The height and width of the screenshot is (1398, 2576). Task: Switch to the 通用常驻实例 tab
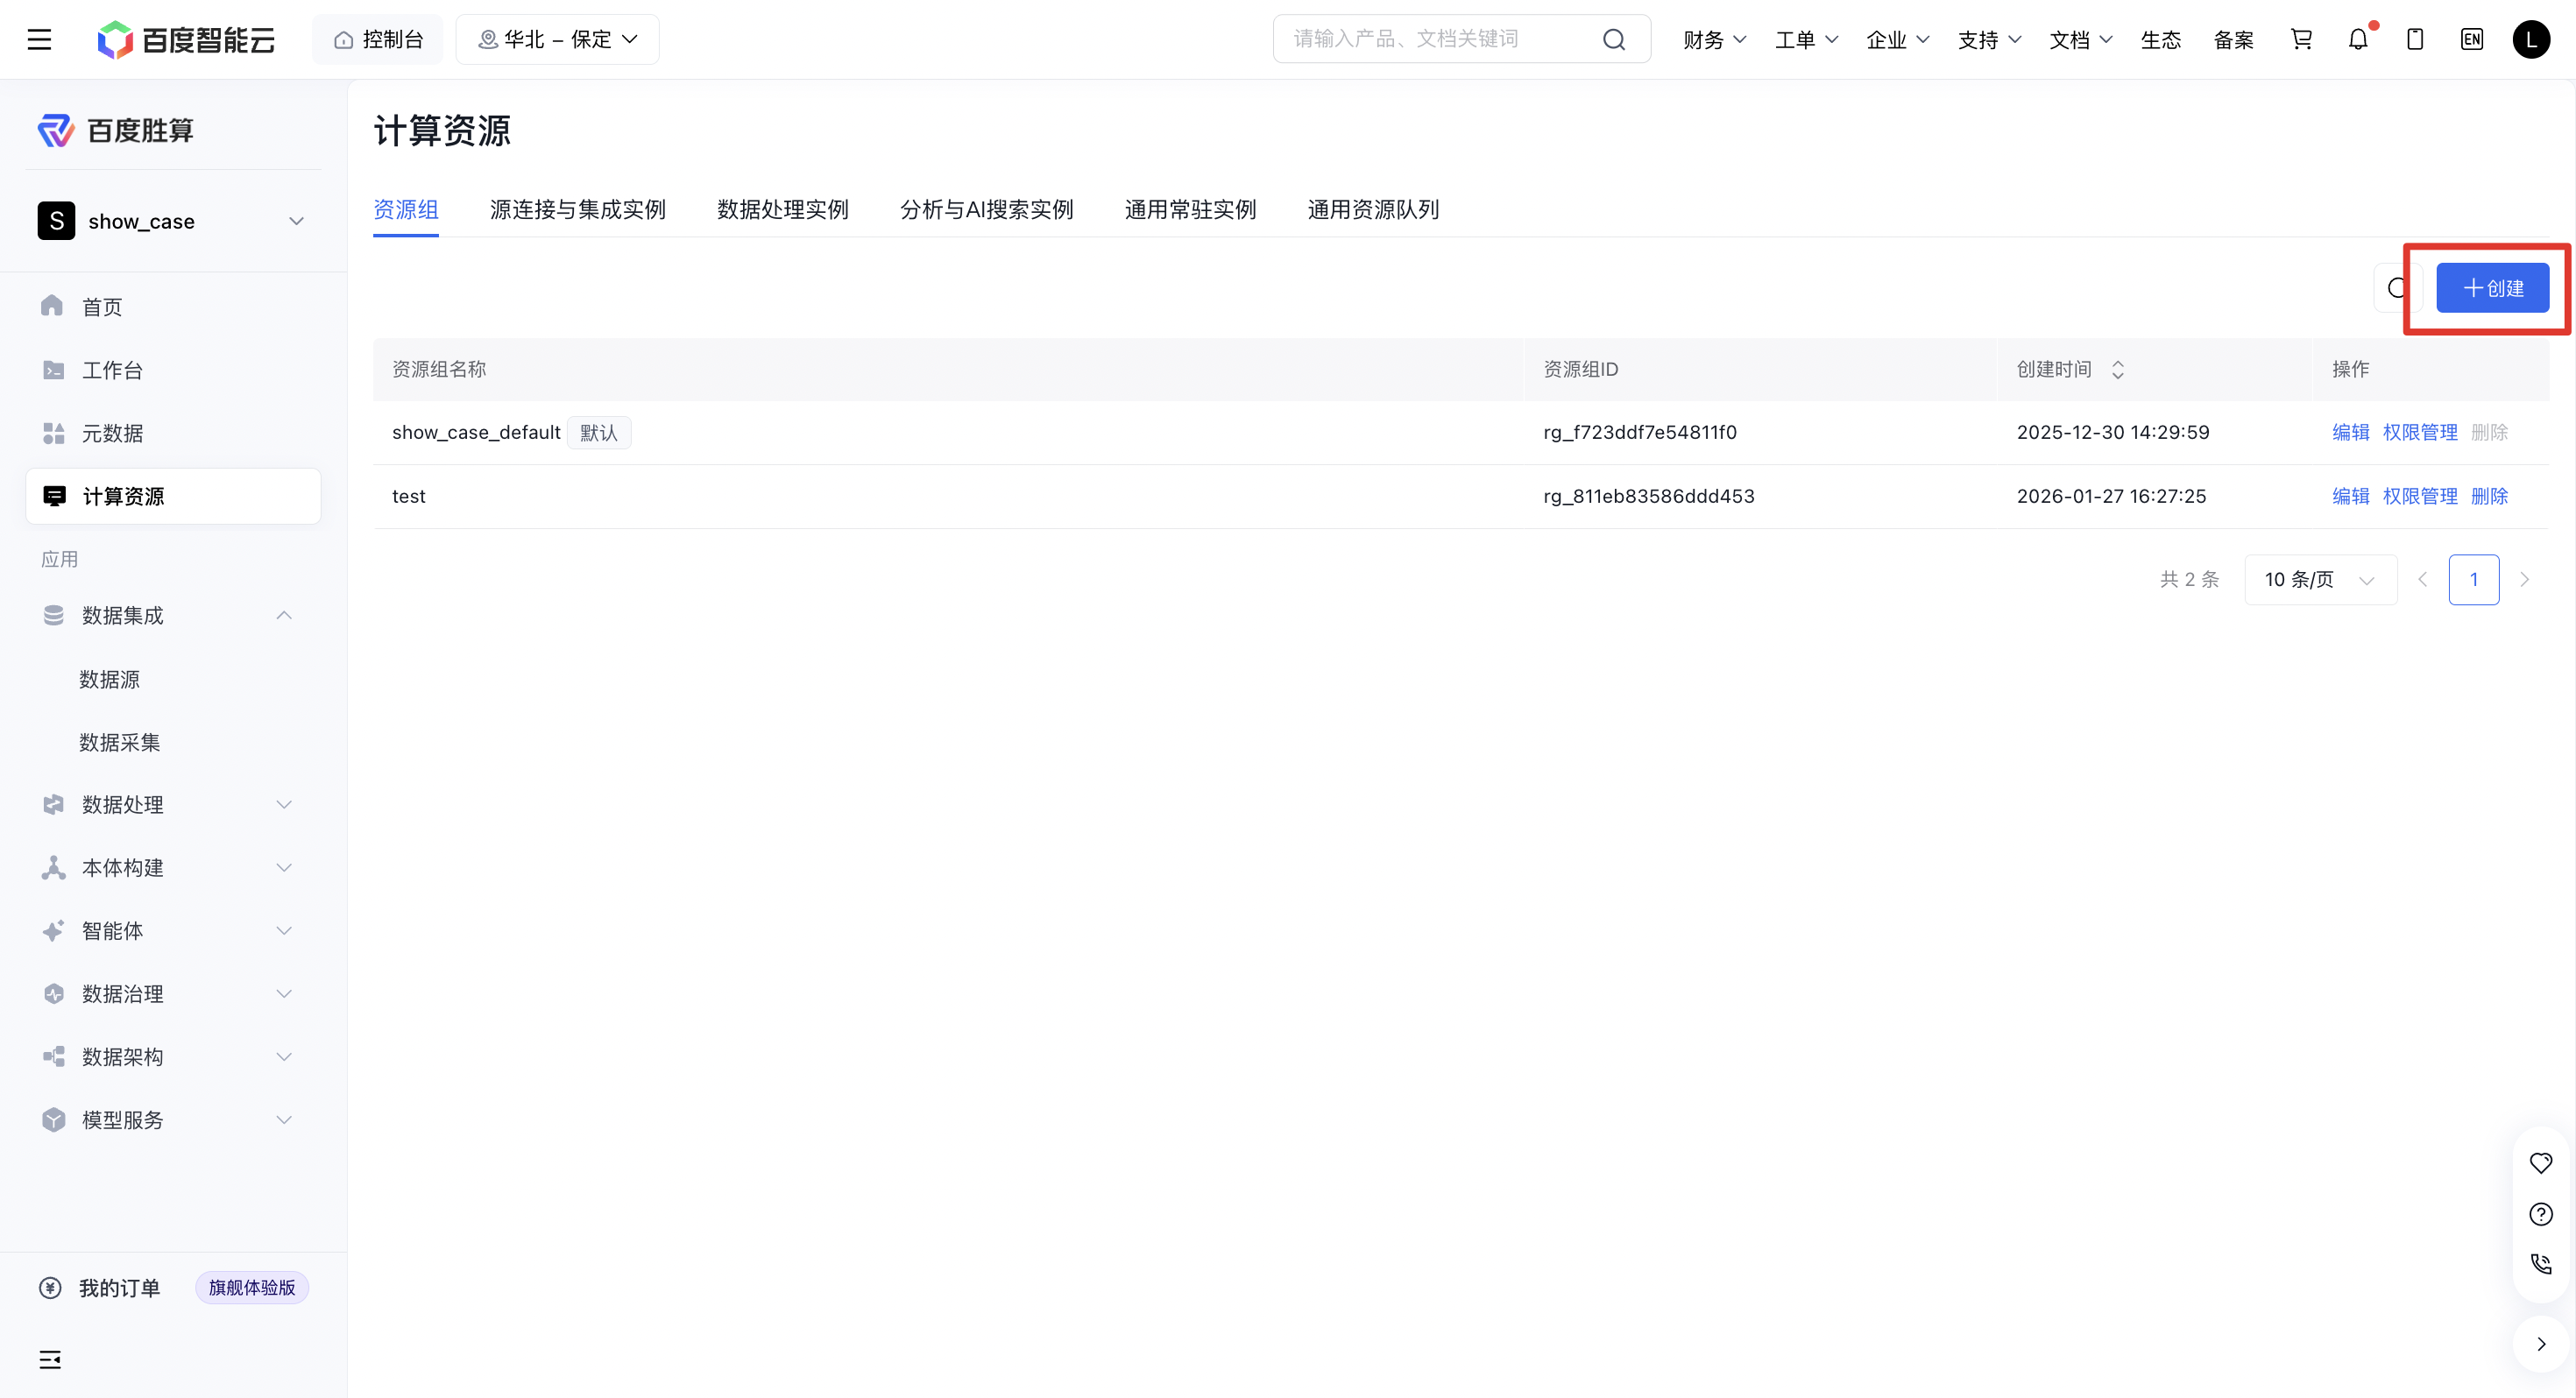tap(1190, 209)
